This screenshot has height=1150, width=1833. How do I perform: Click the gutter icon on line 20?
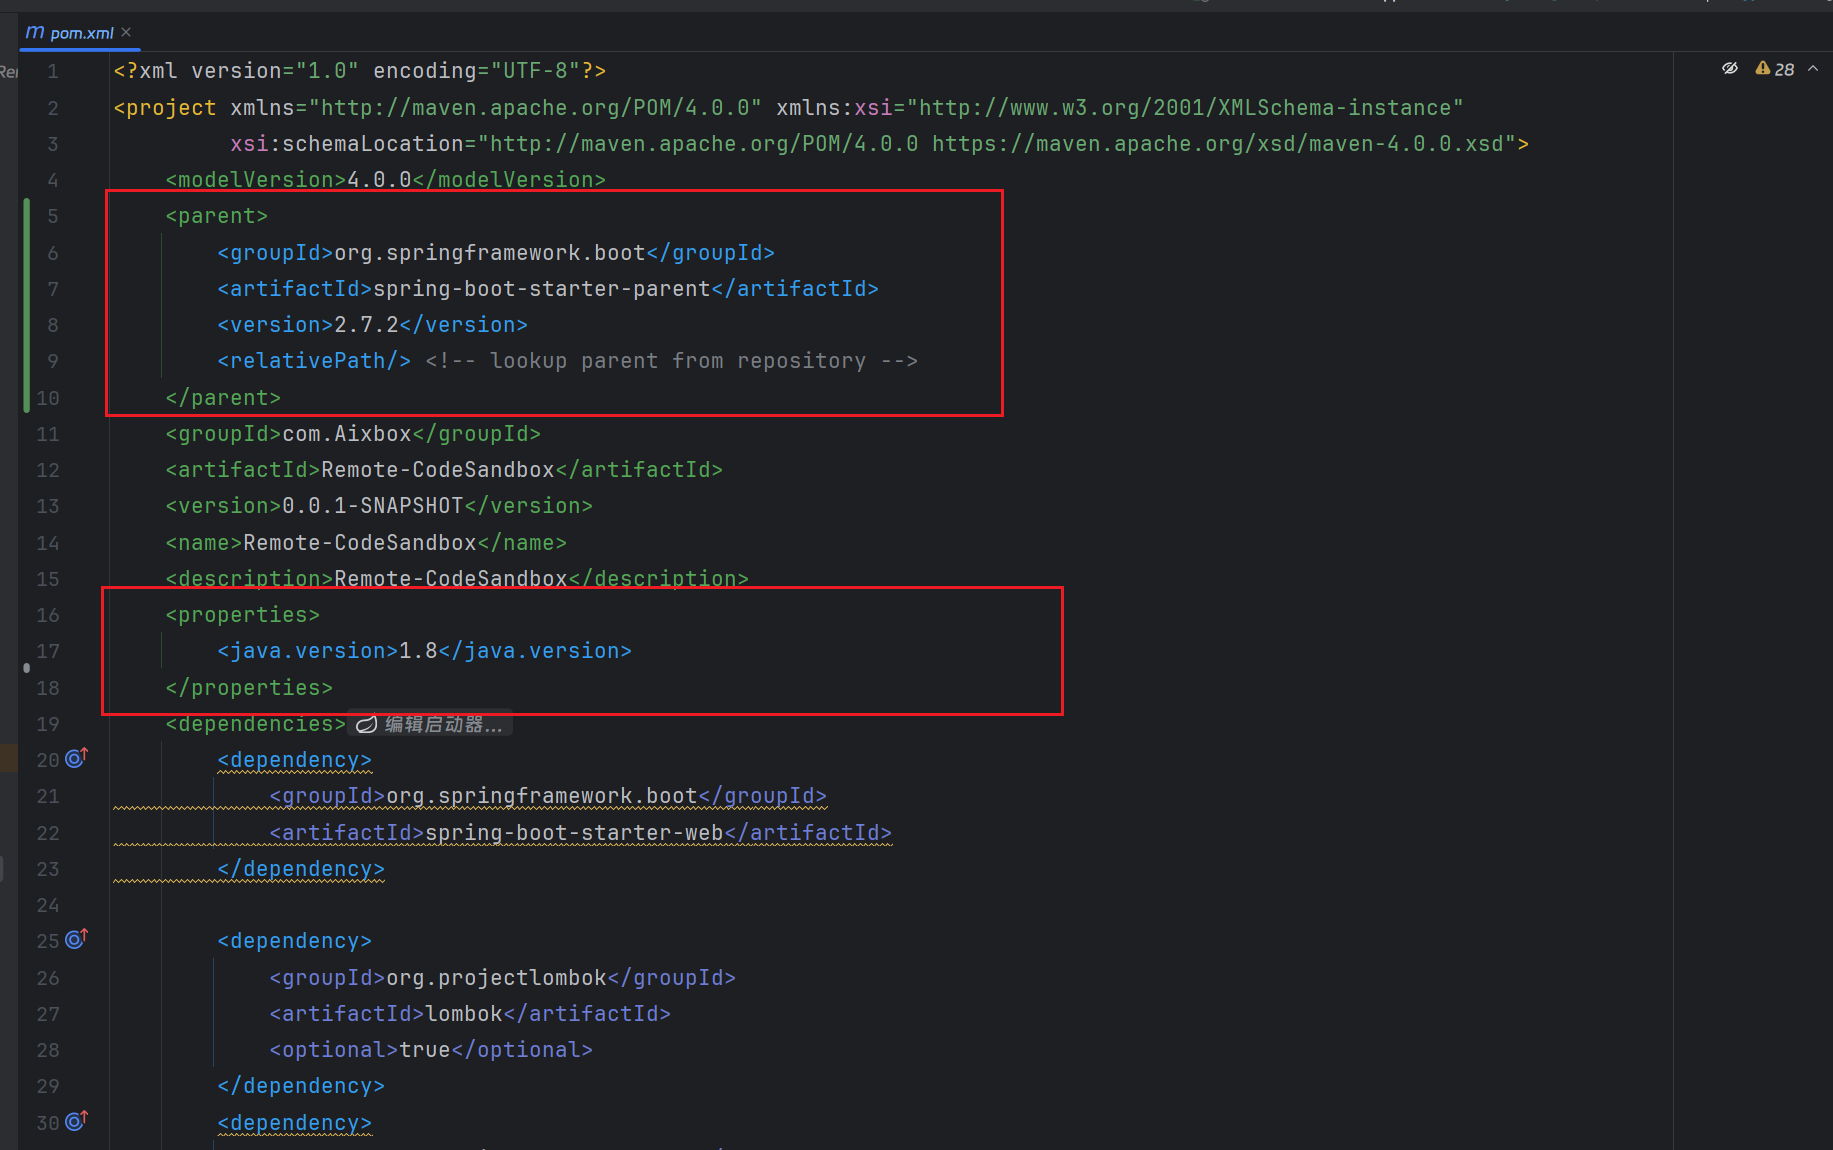click(x=76, y=759)
